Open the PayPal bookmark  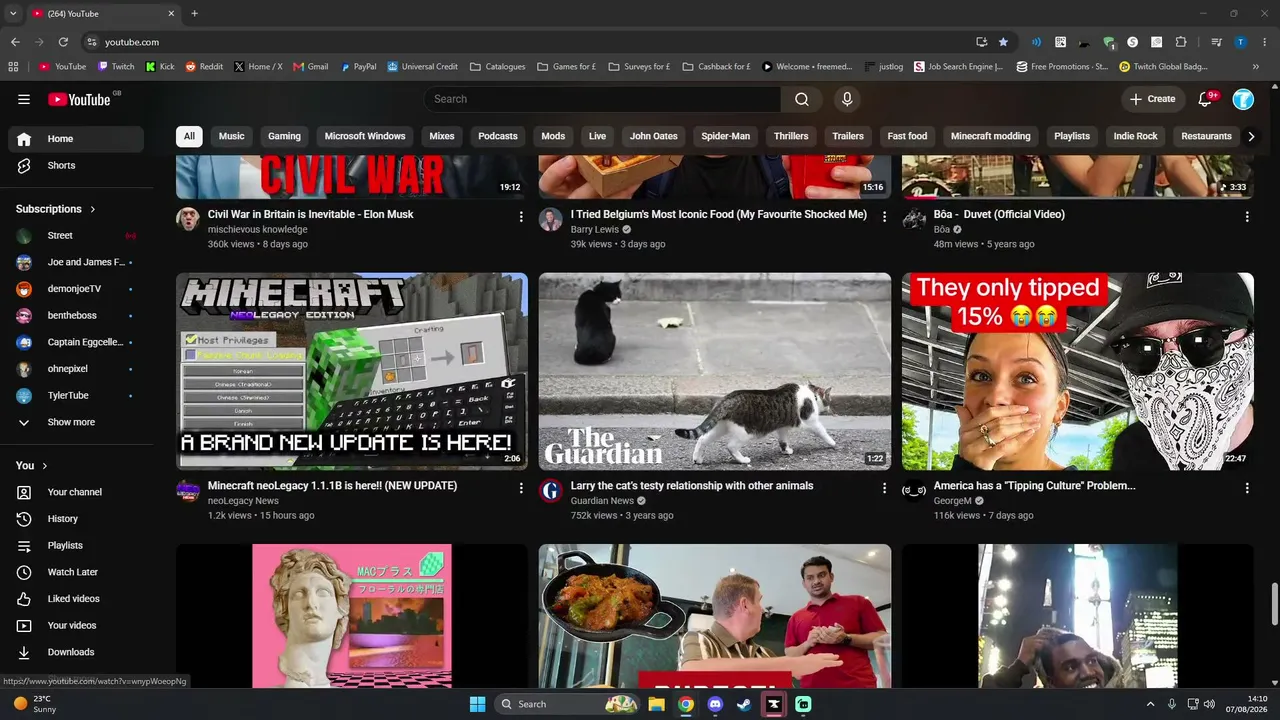coord(358,67)
